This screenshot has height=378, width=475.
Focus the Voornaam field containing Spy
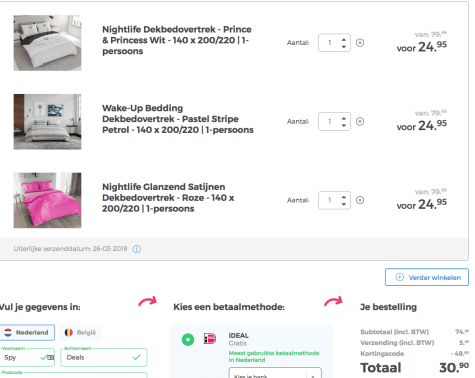click(x=27, y=357)
